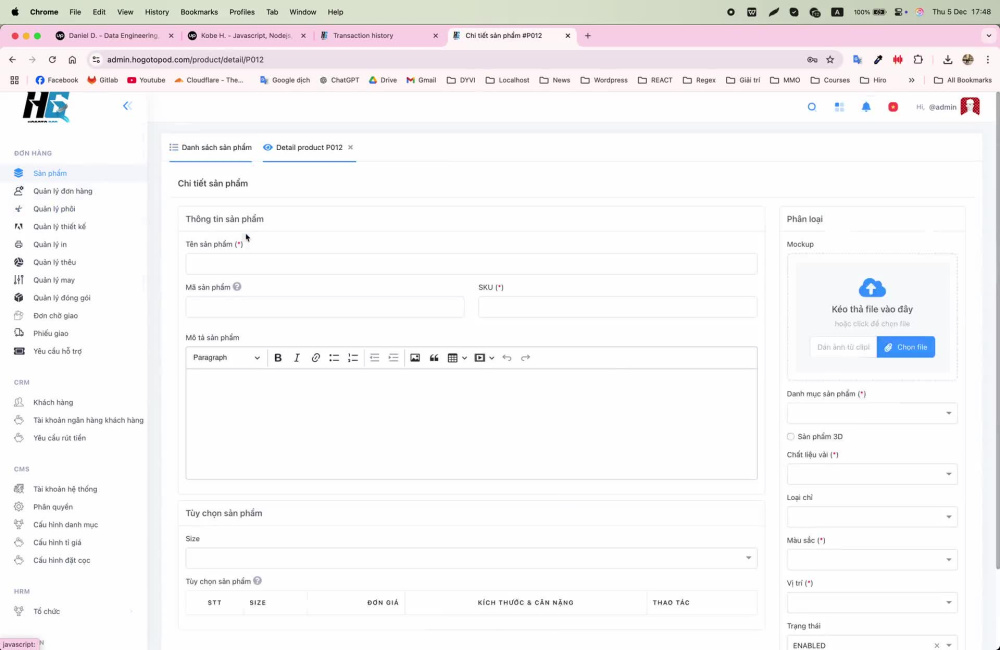Image resolution: width=1000 pixels, height=650 pixels.
Task: Open Loại chỉ dropdown
Action: coord(872,517)
